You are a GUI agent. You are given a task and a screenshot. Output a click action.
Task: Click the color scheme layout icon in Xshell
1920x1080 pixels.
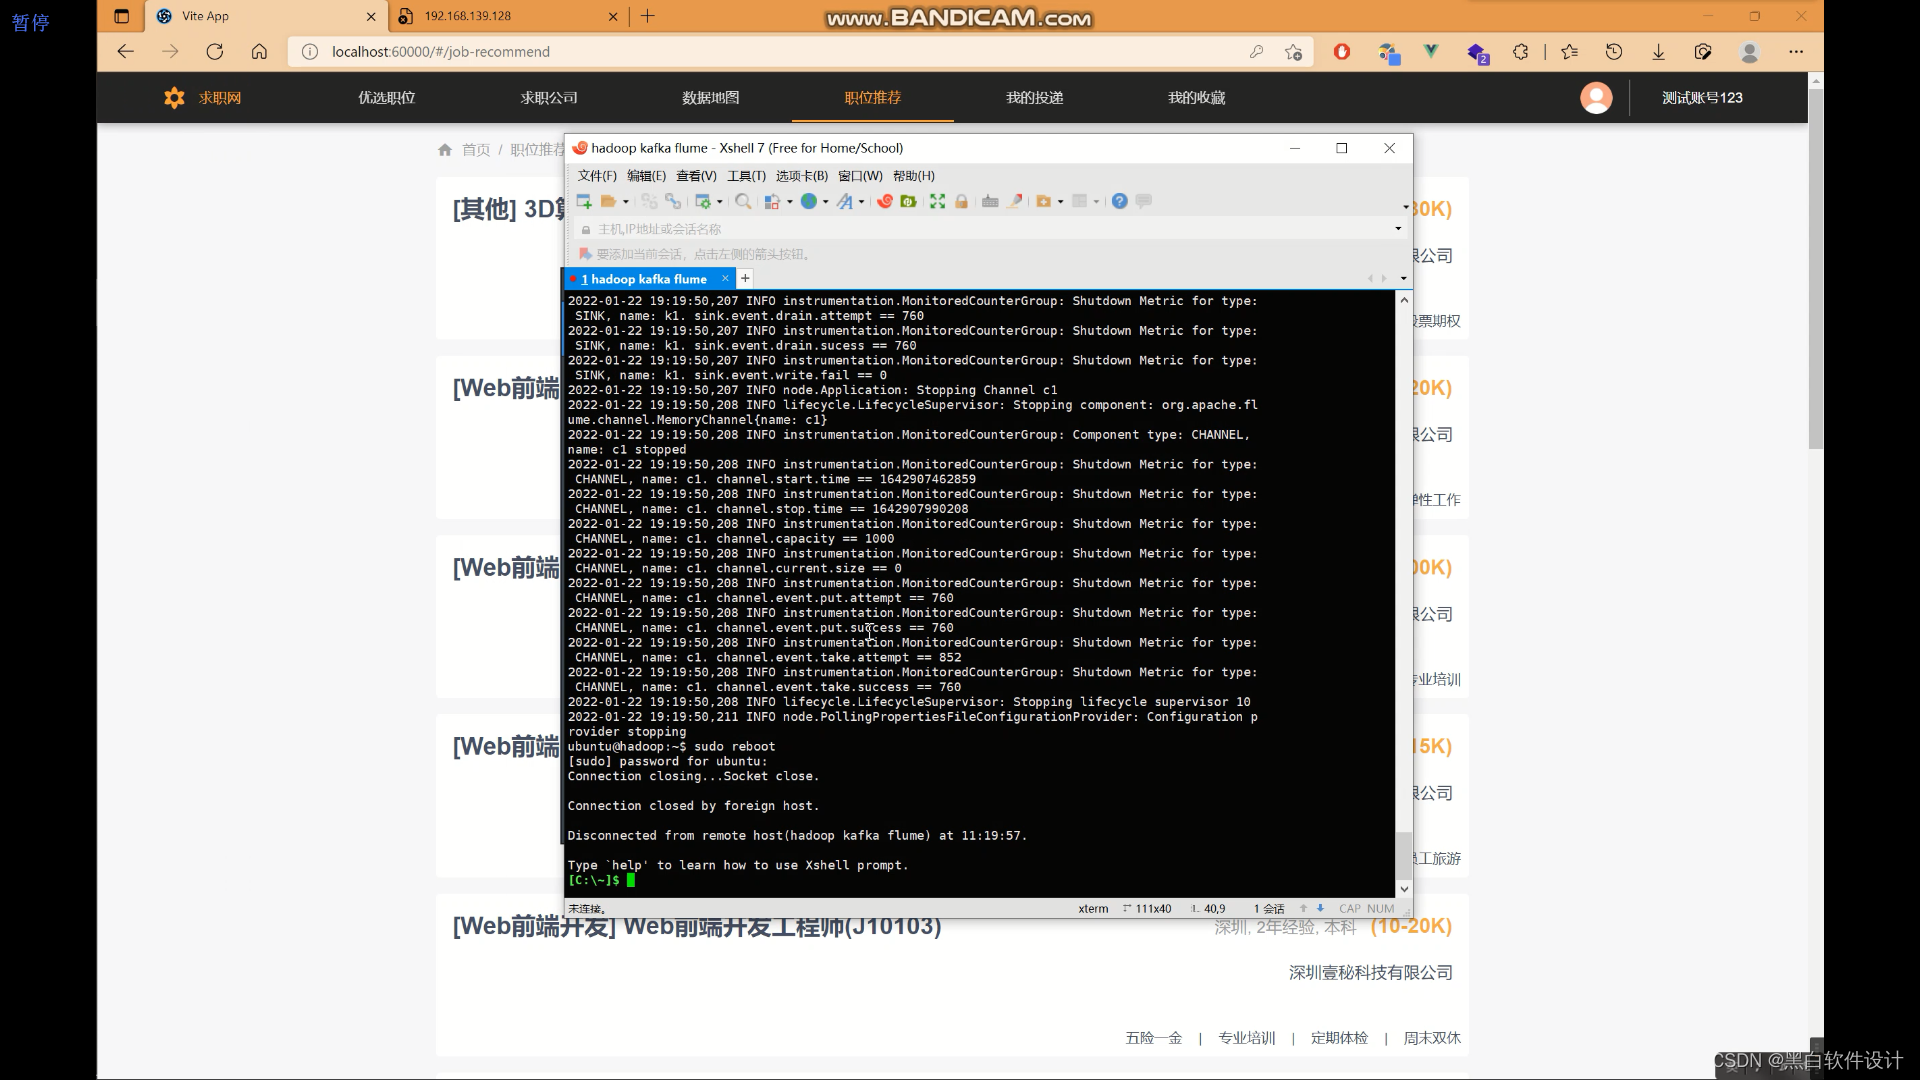pyautogui.click(x=772, y=201)
